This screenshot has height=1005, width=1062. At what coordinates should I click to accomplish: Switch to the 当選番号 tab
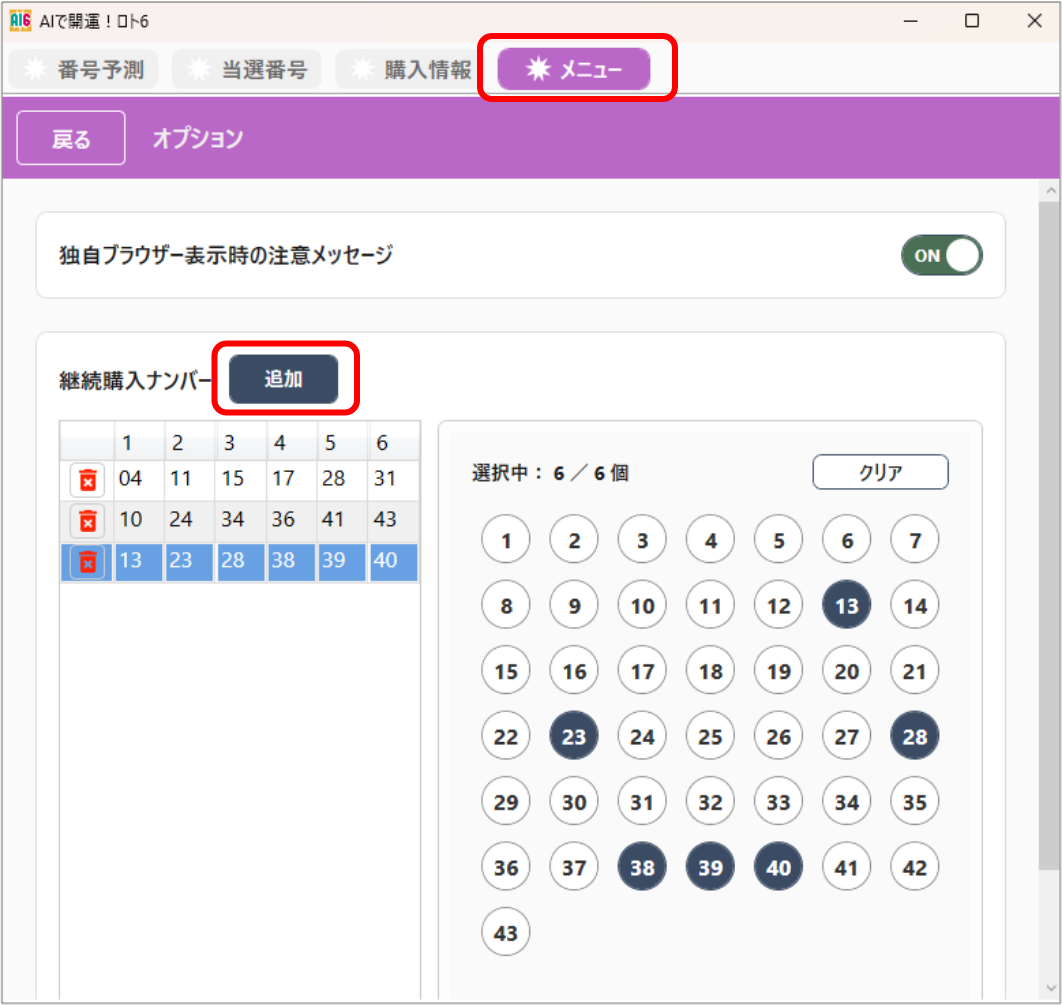pos(246,69)
